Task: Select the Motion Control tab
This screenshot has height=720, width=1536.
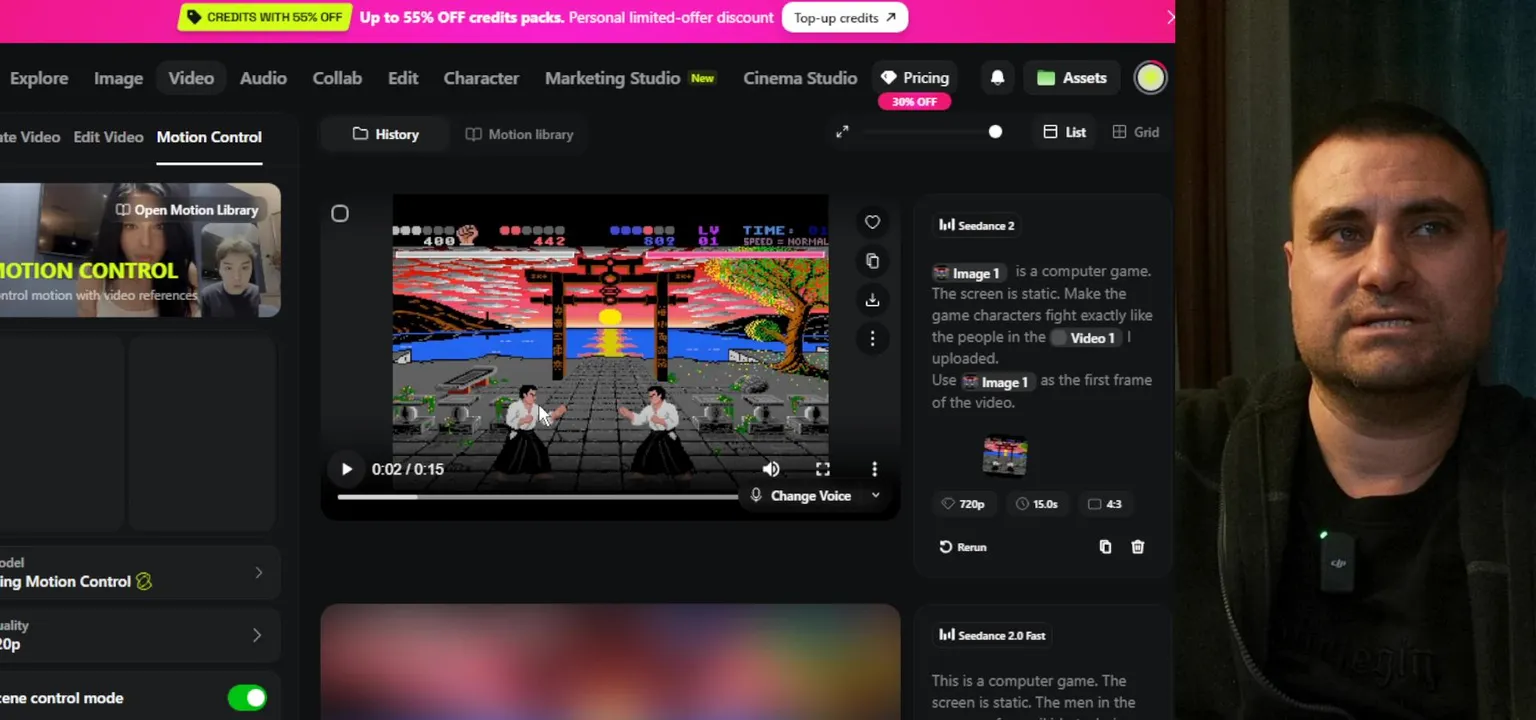Action: tap(209, 137)
